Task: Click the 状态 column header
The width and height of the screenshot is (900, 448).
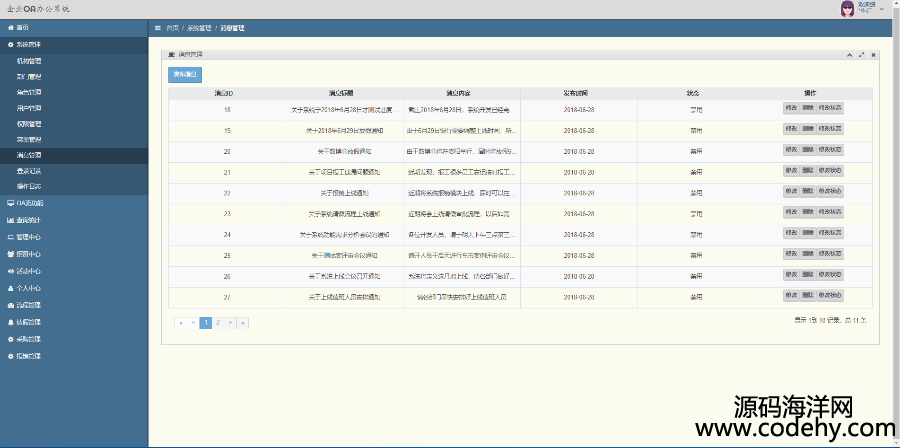Action: [696, 93]
